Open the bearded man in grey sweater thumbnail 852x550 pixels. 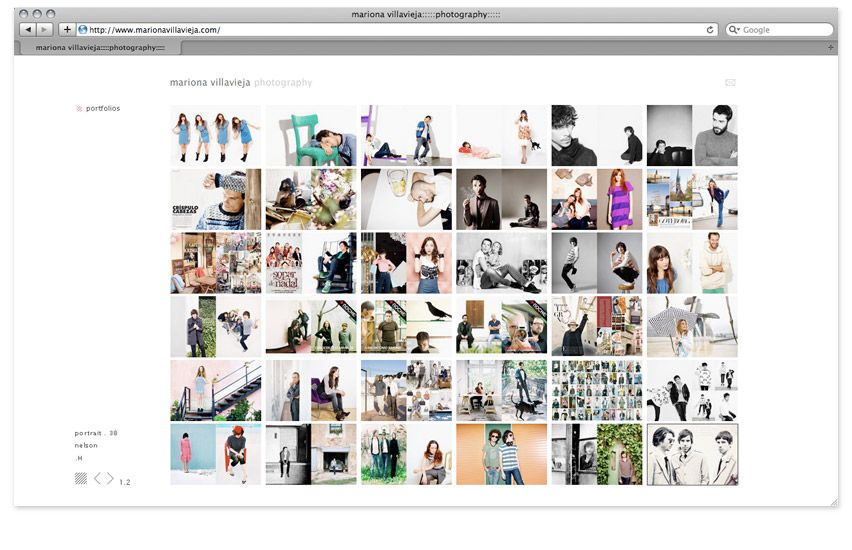click(692, 135)
